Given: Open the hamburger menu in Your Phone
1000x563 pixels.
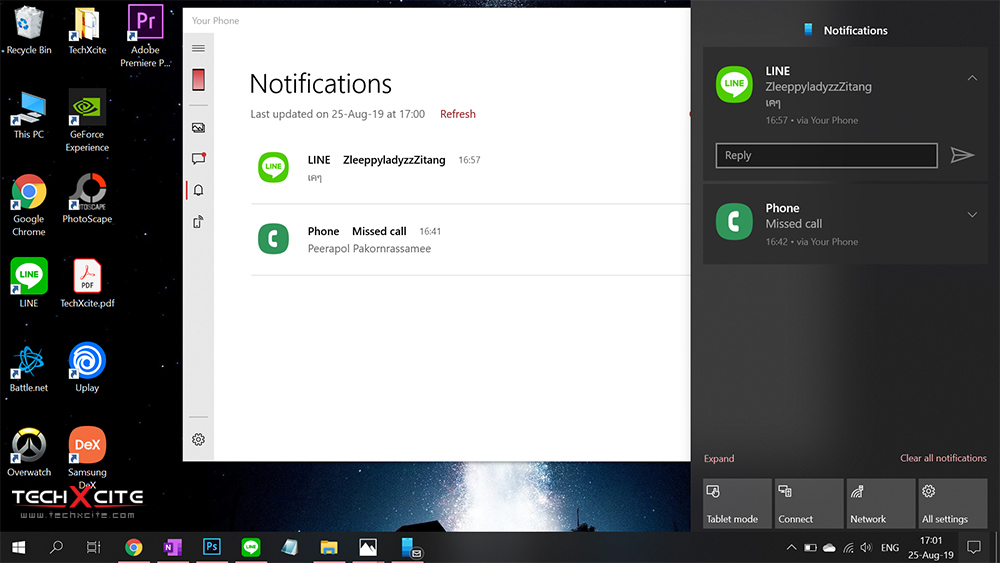Looking at the screenshot, I should click(198, 48).
